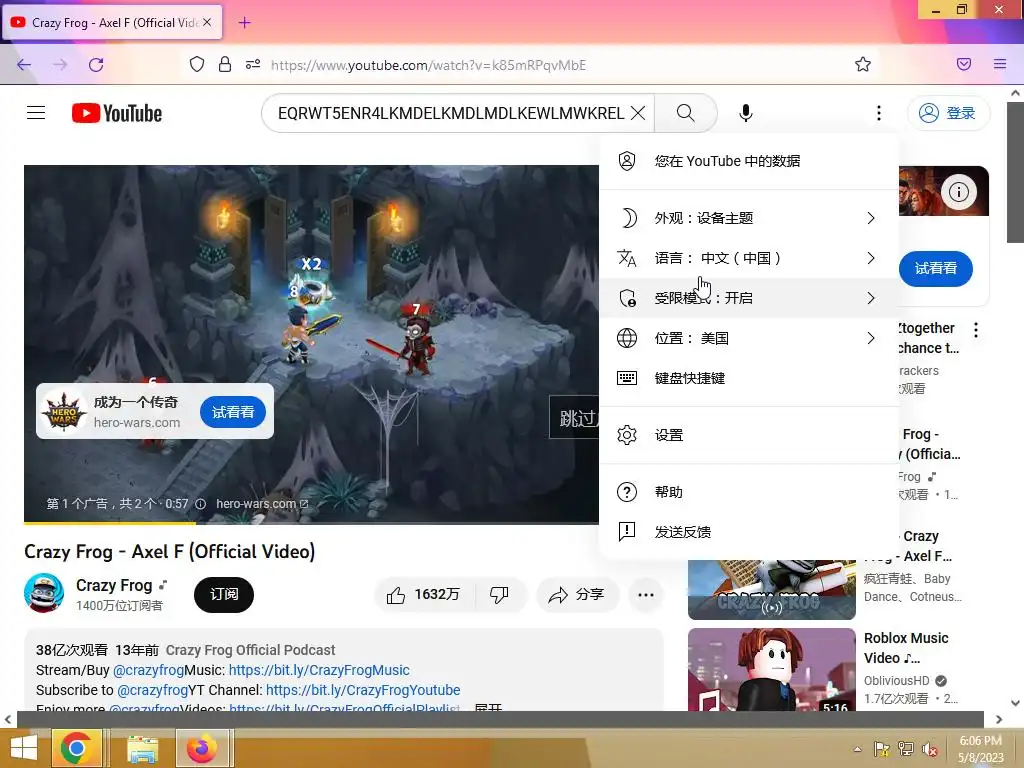Viewport: 1024px width, 768px height.
Task: Open the Crazy Frog channel name link
Action: (x=114, y=585)
